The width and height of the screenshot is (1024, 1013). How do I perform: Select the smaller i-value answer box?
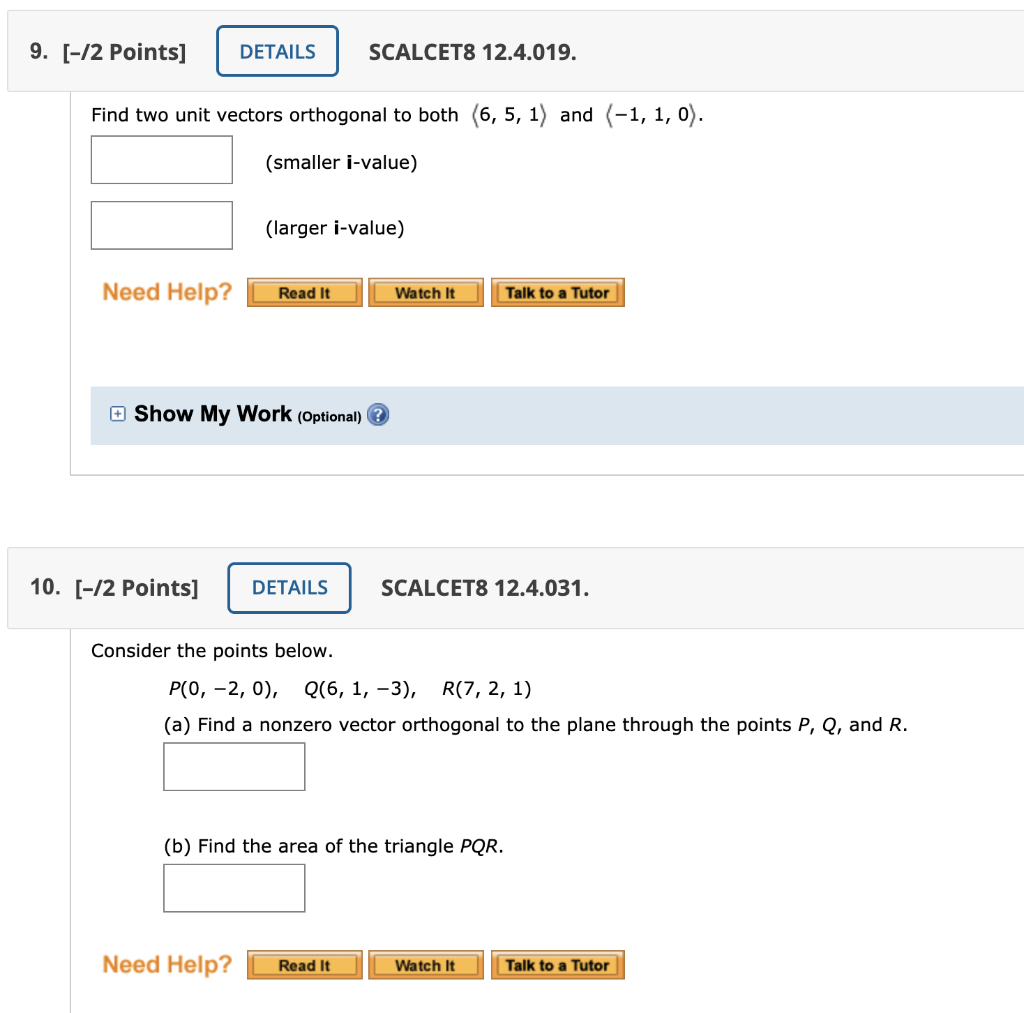point(161,159)
